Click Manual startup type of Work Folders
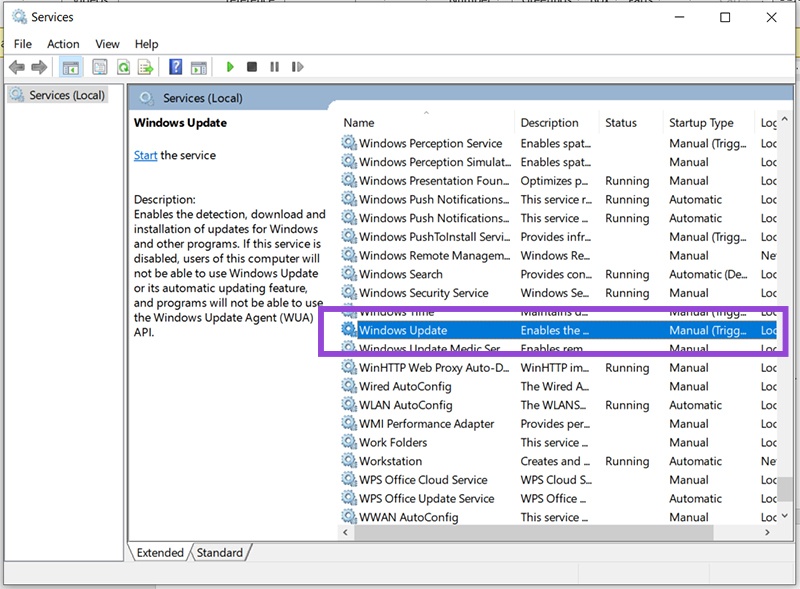The width and height of the screenshot is (800, 589). [x=689, y=442]
